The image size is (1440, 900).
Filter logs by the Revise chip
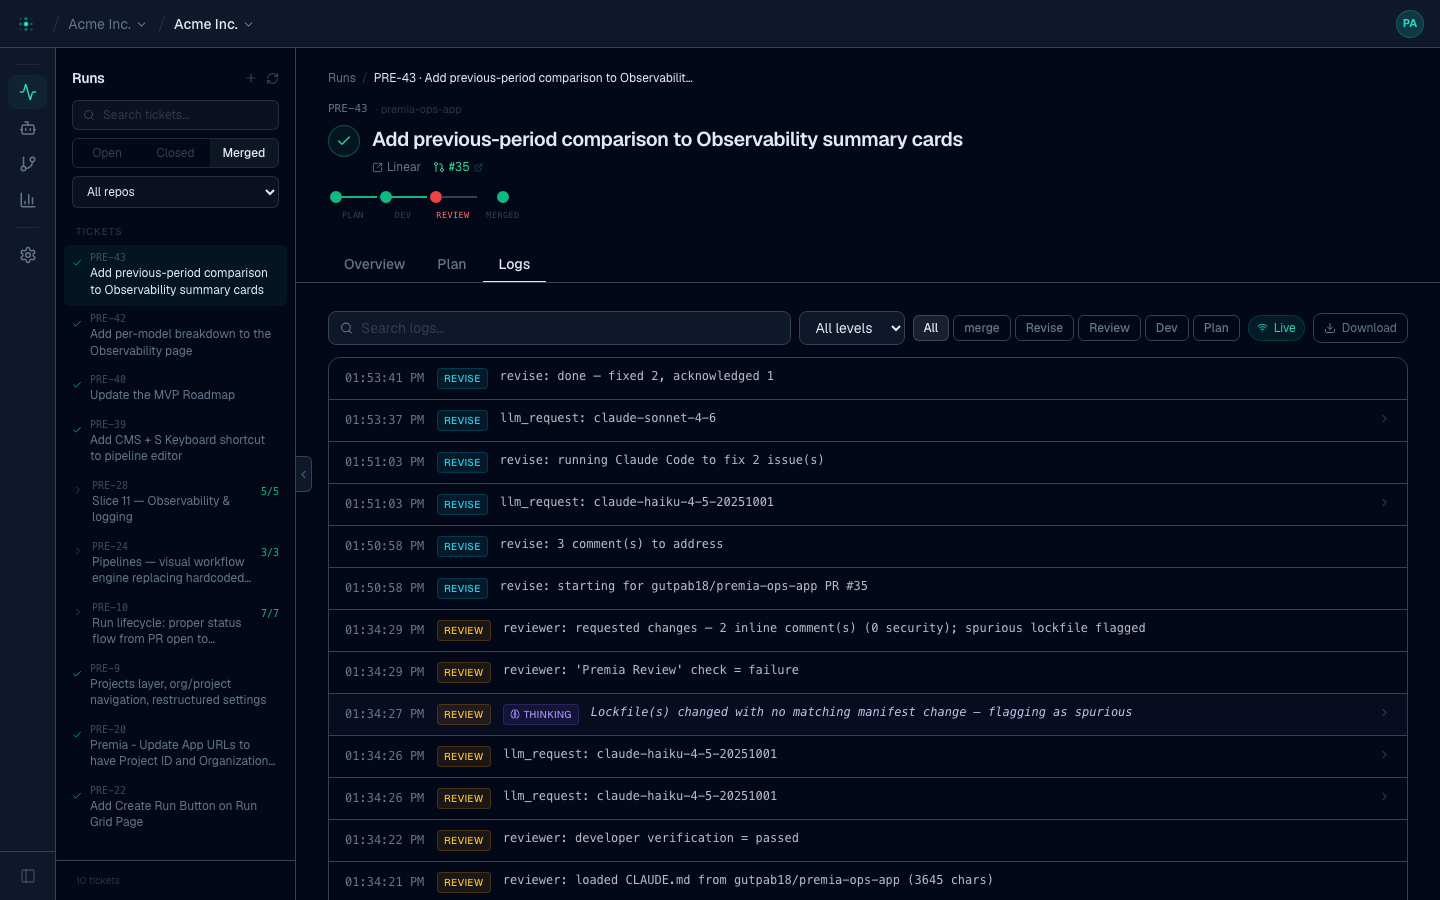click(1044, 328)
